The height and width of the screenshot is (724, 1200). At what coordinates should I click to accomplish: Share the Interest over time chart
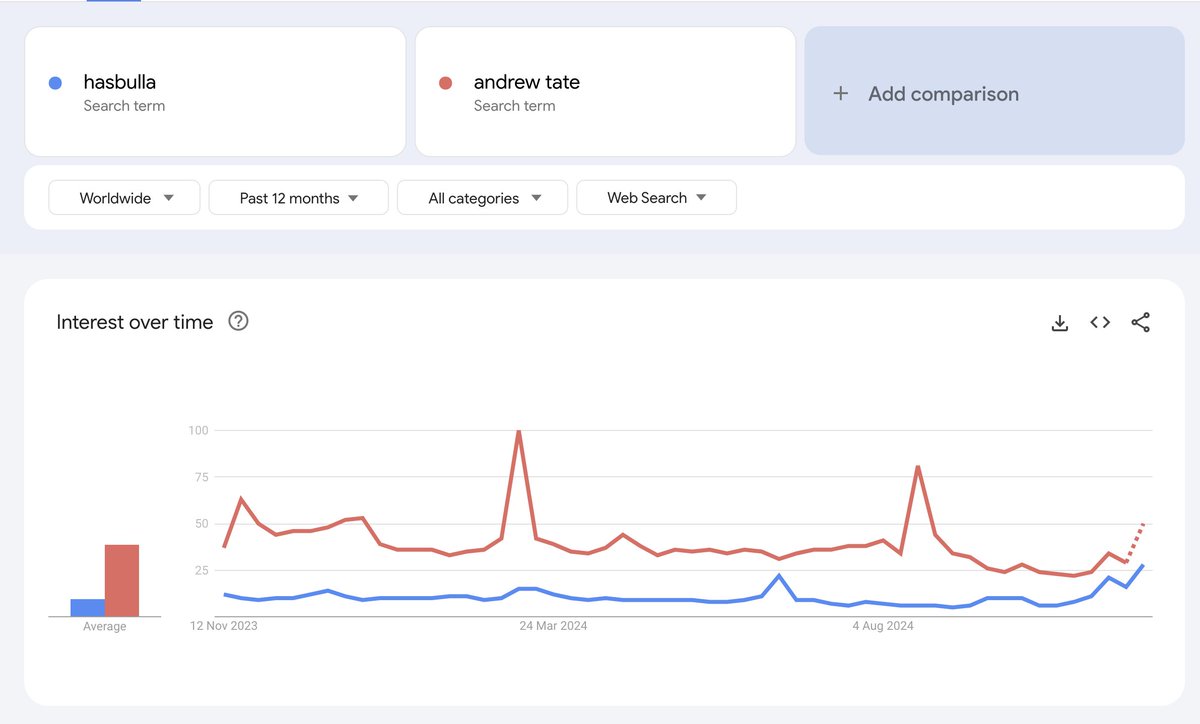coord(1140,322)
